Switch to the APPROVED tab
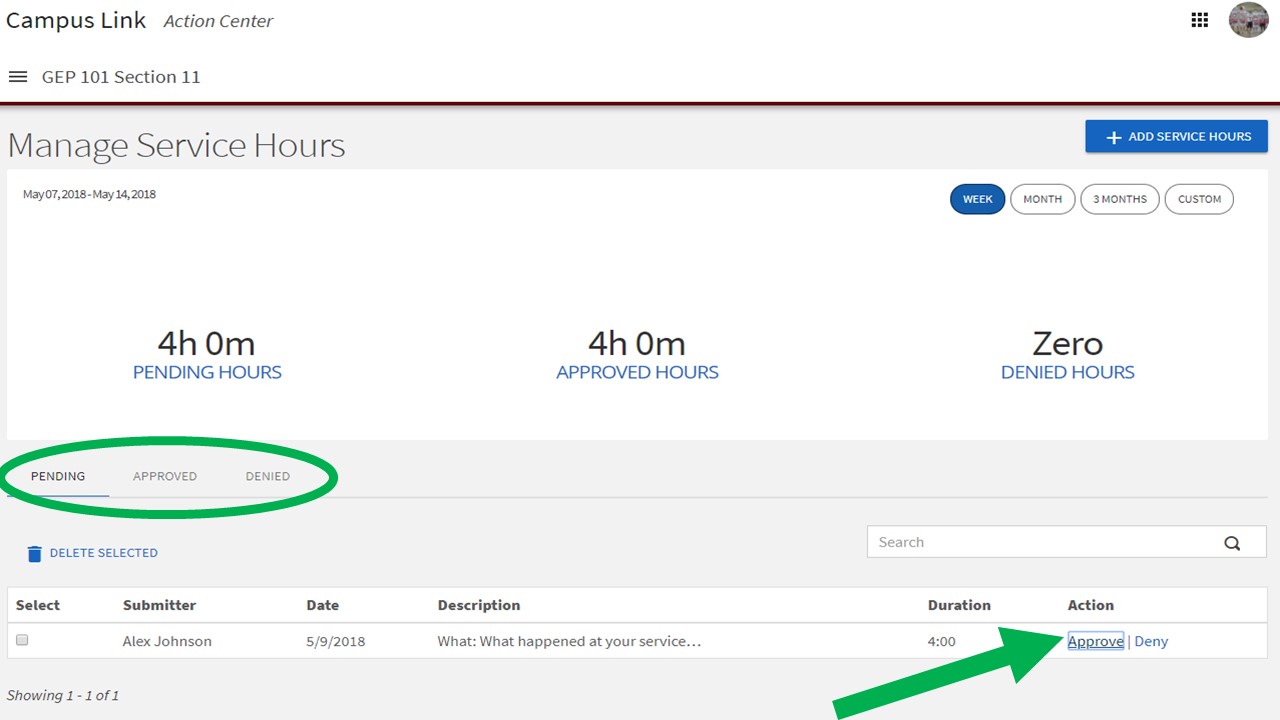The width and height of the screenshot is (1280, 720). 165,476
